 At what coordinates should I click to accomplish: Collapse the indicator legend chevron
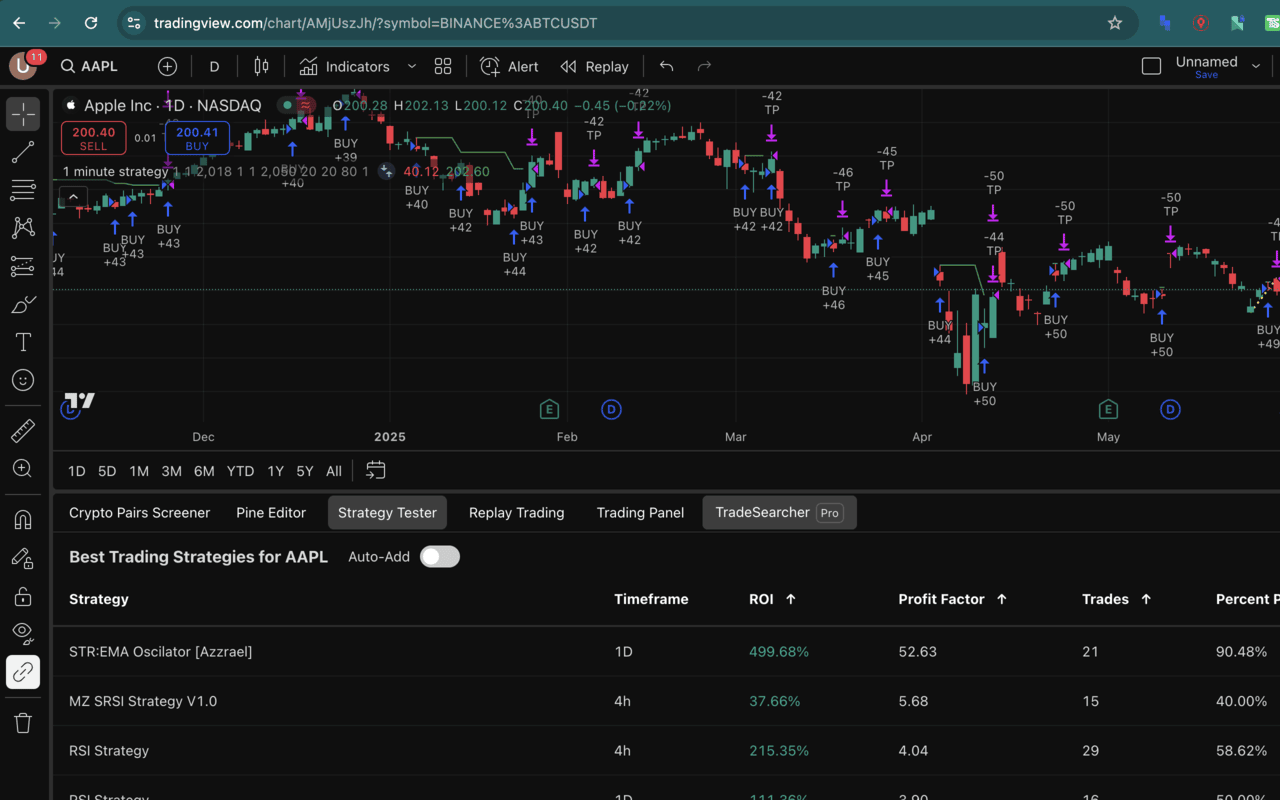point(73,197)
